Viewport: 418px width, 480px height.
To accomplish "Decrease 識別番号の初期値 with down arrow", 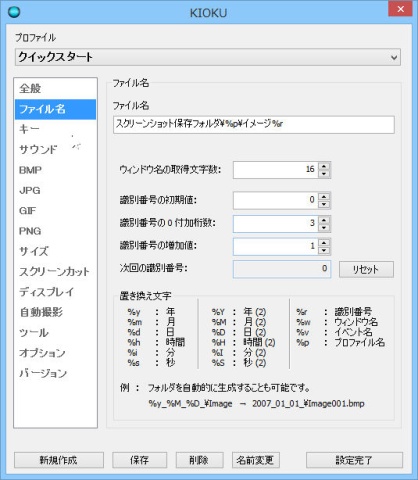I will 324,204.
